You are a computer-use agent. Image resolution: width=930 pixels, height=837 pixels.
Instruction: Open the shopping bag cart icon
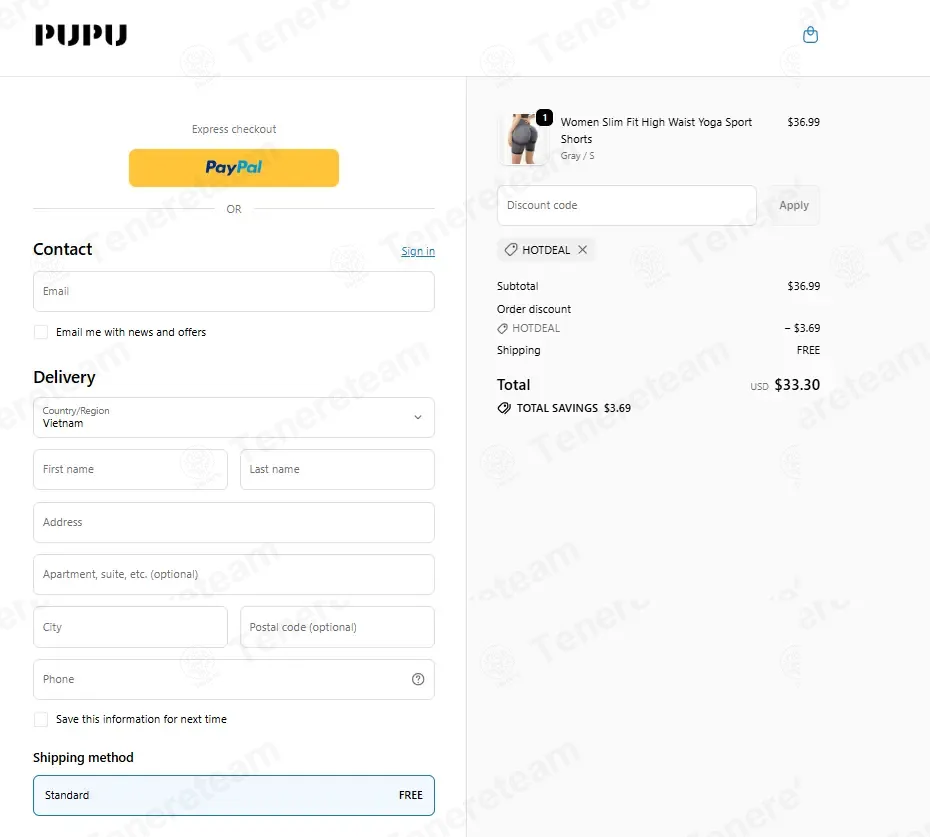pyautogui.click(x=810, y=35)
